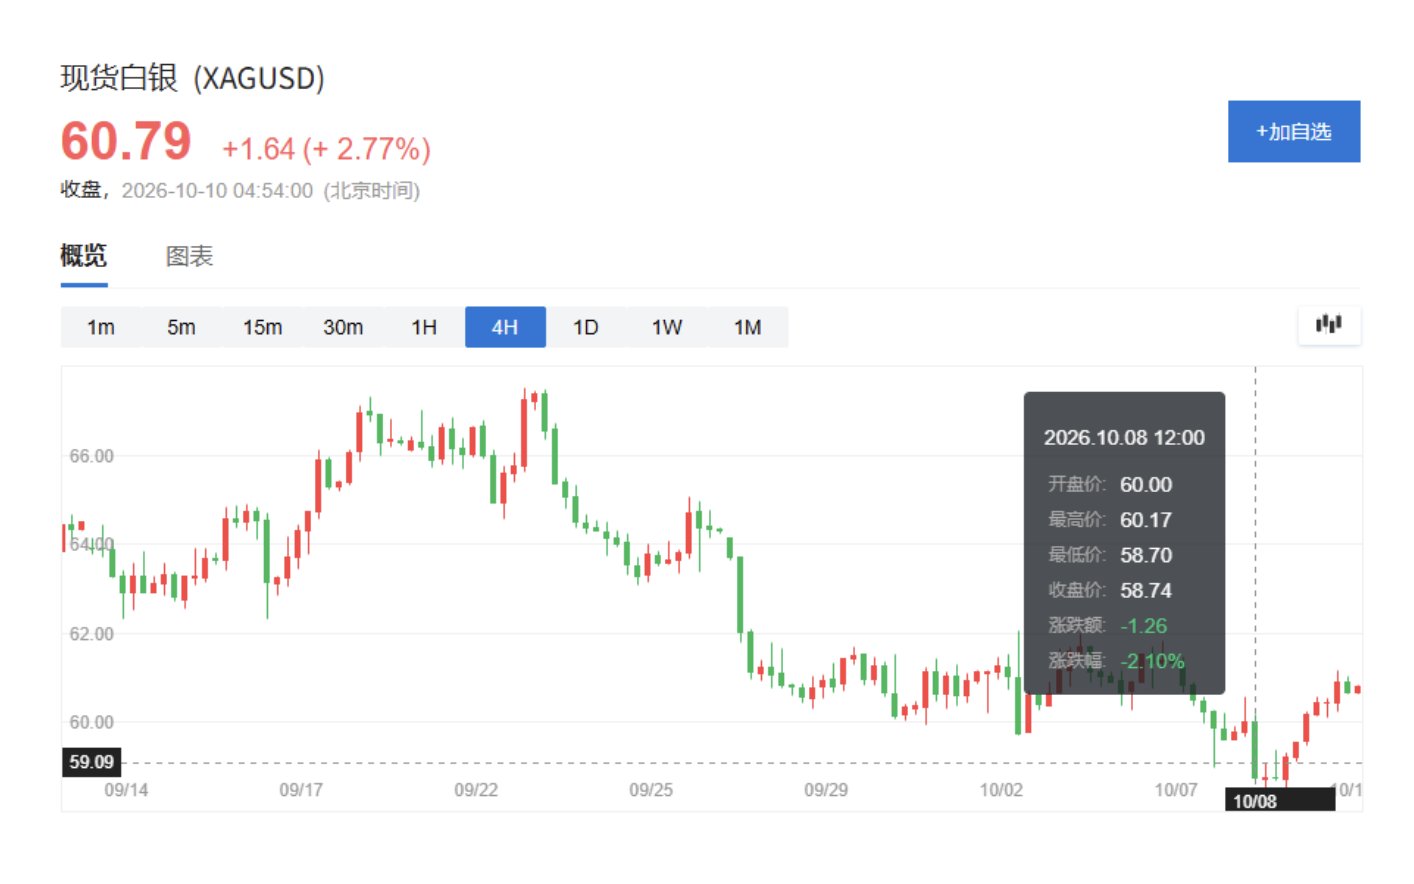Click the 60.00 price axis label
1414x884 pixels.
tap(91, 722)
